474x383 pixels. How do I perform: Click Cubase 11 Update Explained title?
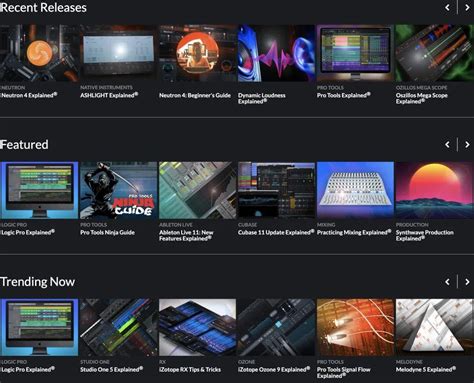click(276, 232)
